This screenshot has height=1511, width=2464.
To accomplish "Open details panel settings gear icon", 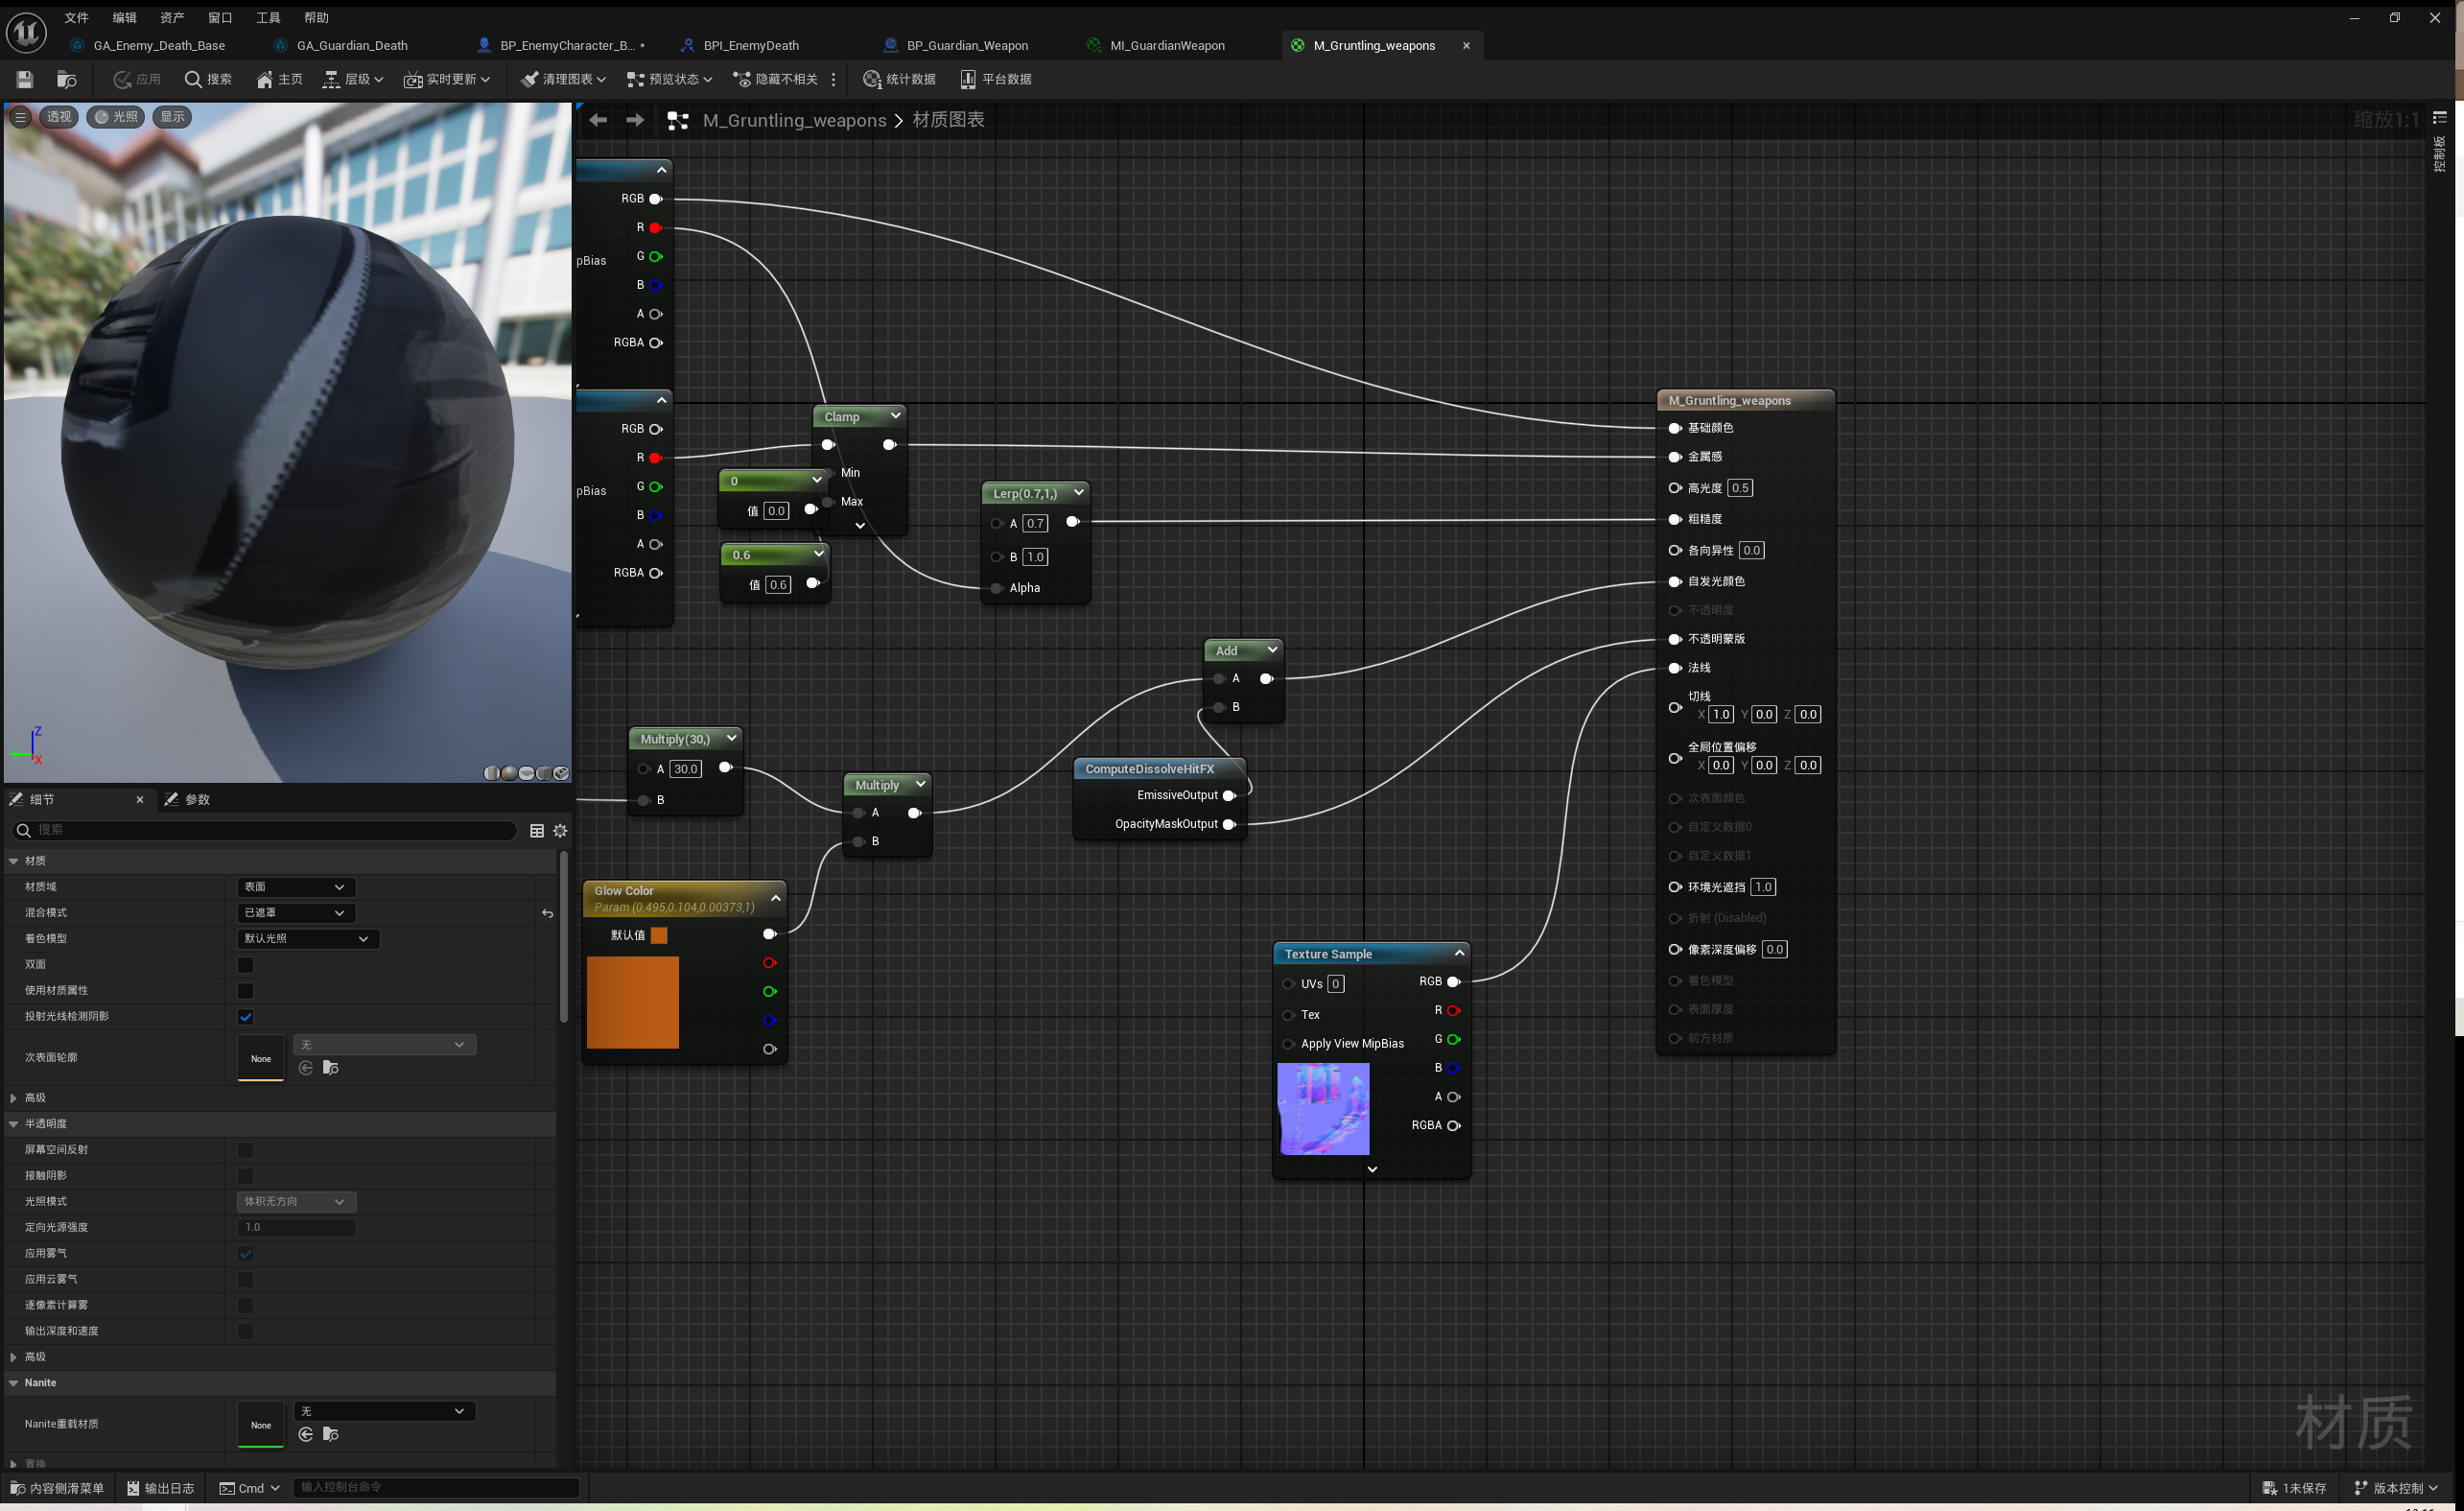I will pos(560,830).
